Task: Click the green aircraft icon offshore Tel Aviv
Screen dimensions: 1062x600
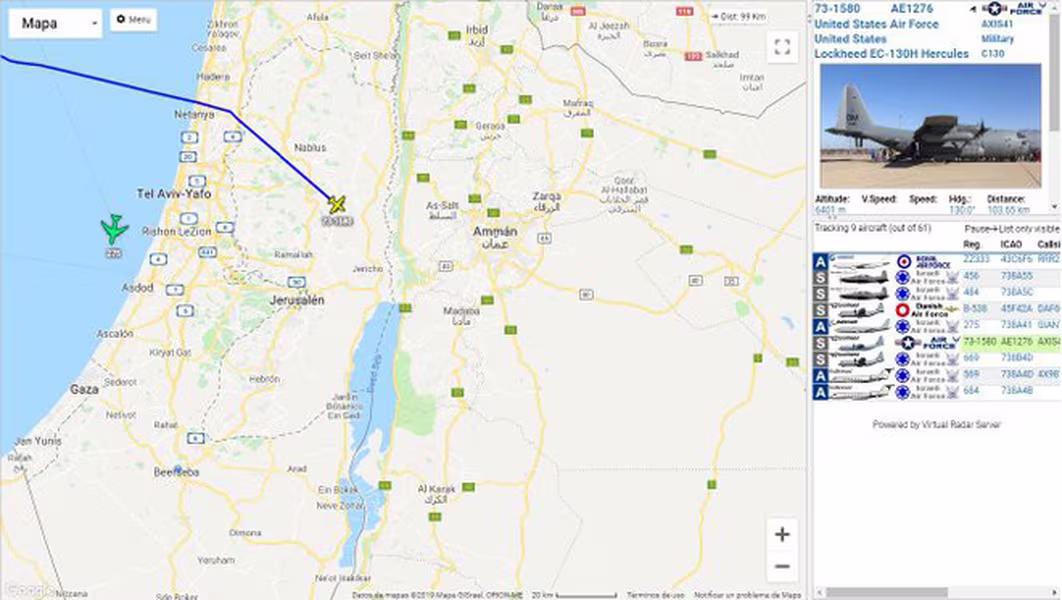Action: pos(114,230)
